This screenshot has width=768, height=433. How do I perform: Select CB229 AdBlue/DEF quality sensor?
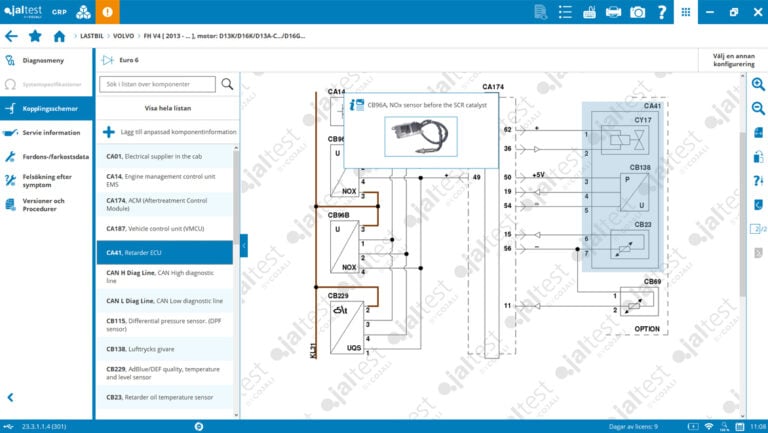165,373
